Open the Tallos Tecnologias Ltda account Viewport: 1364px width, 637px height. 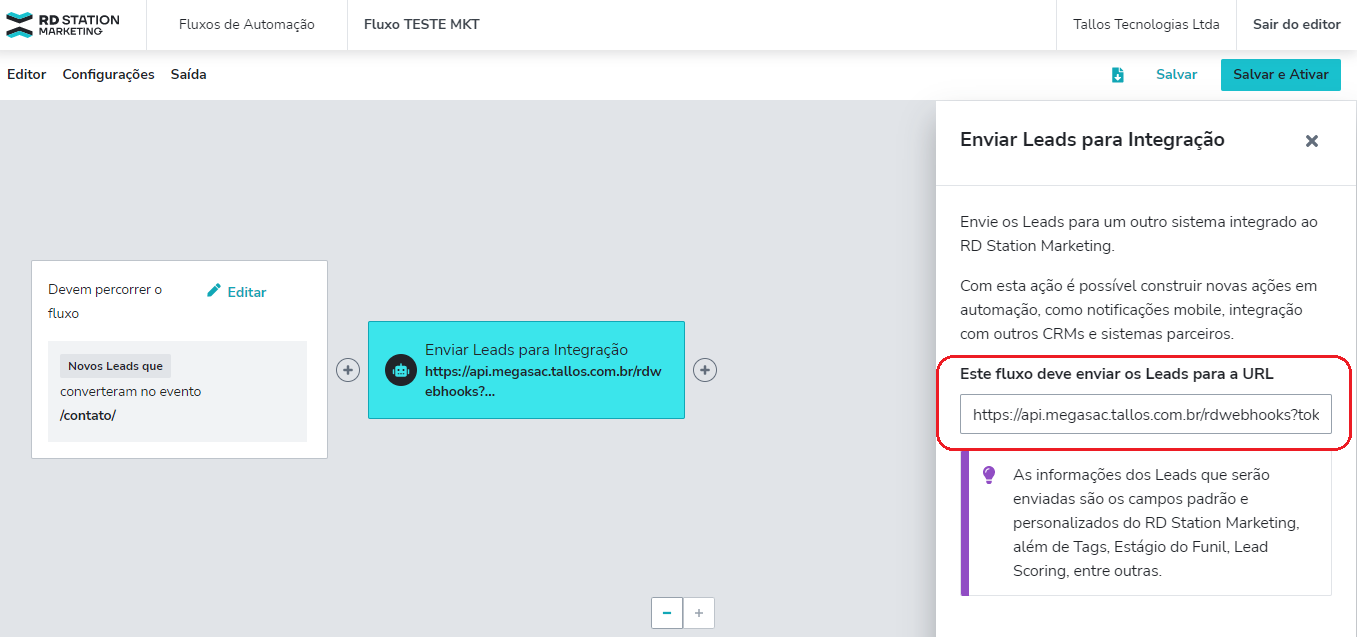pyautogui.click(x=1146, y=25)
